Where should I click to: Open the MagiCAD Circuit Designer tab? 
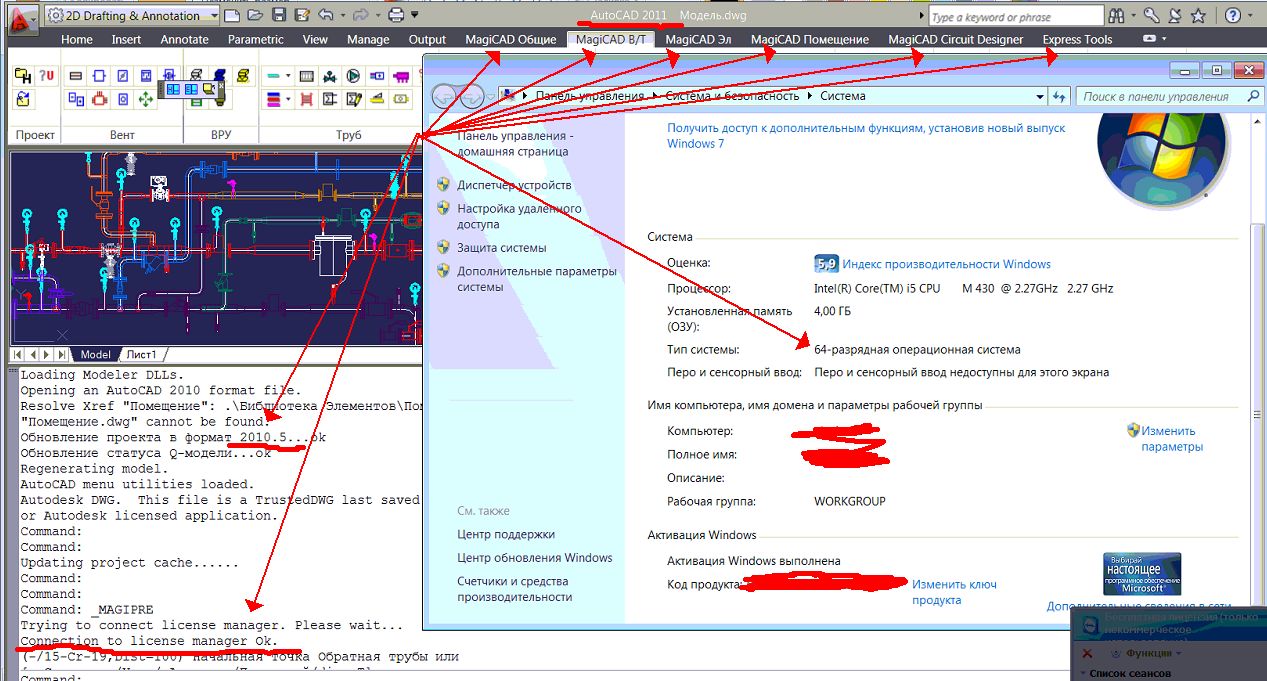(956, 39)
